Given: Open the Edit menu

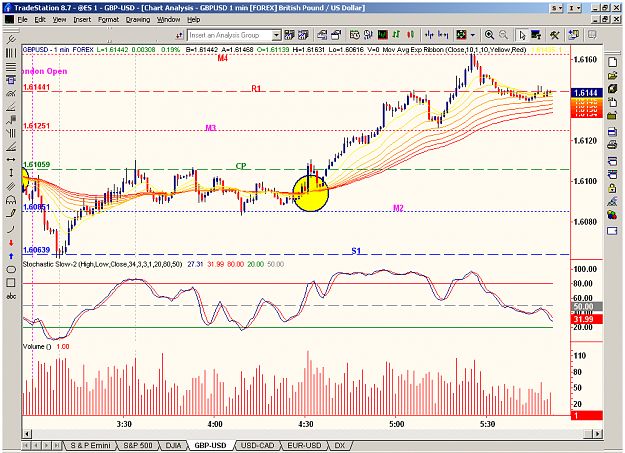Looking at the screenshot, I should point(40,20).
